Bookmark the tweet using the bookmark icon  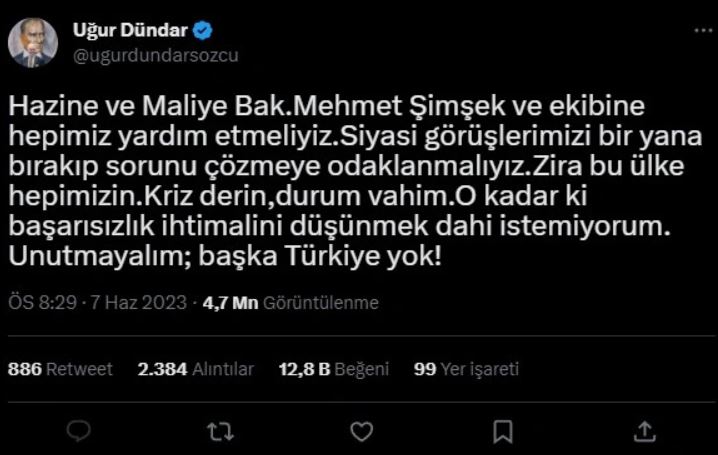(x=503, y=431)
